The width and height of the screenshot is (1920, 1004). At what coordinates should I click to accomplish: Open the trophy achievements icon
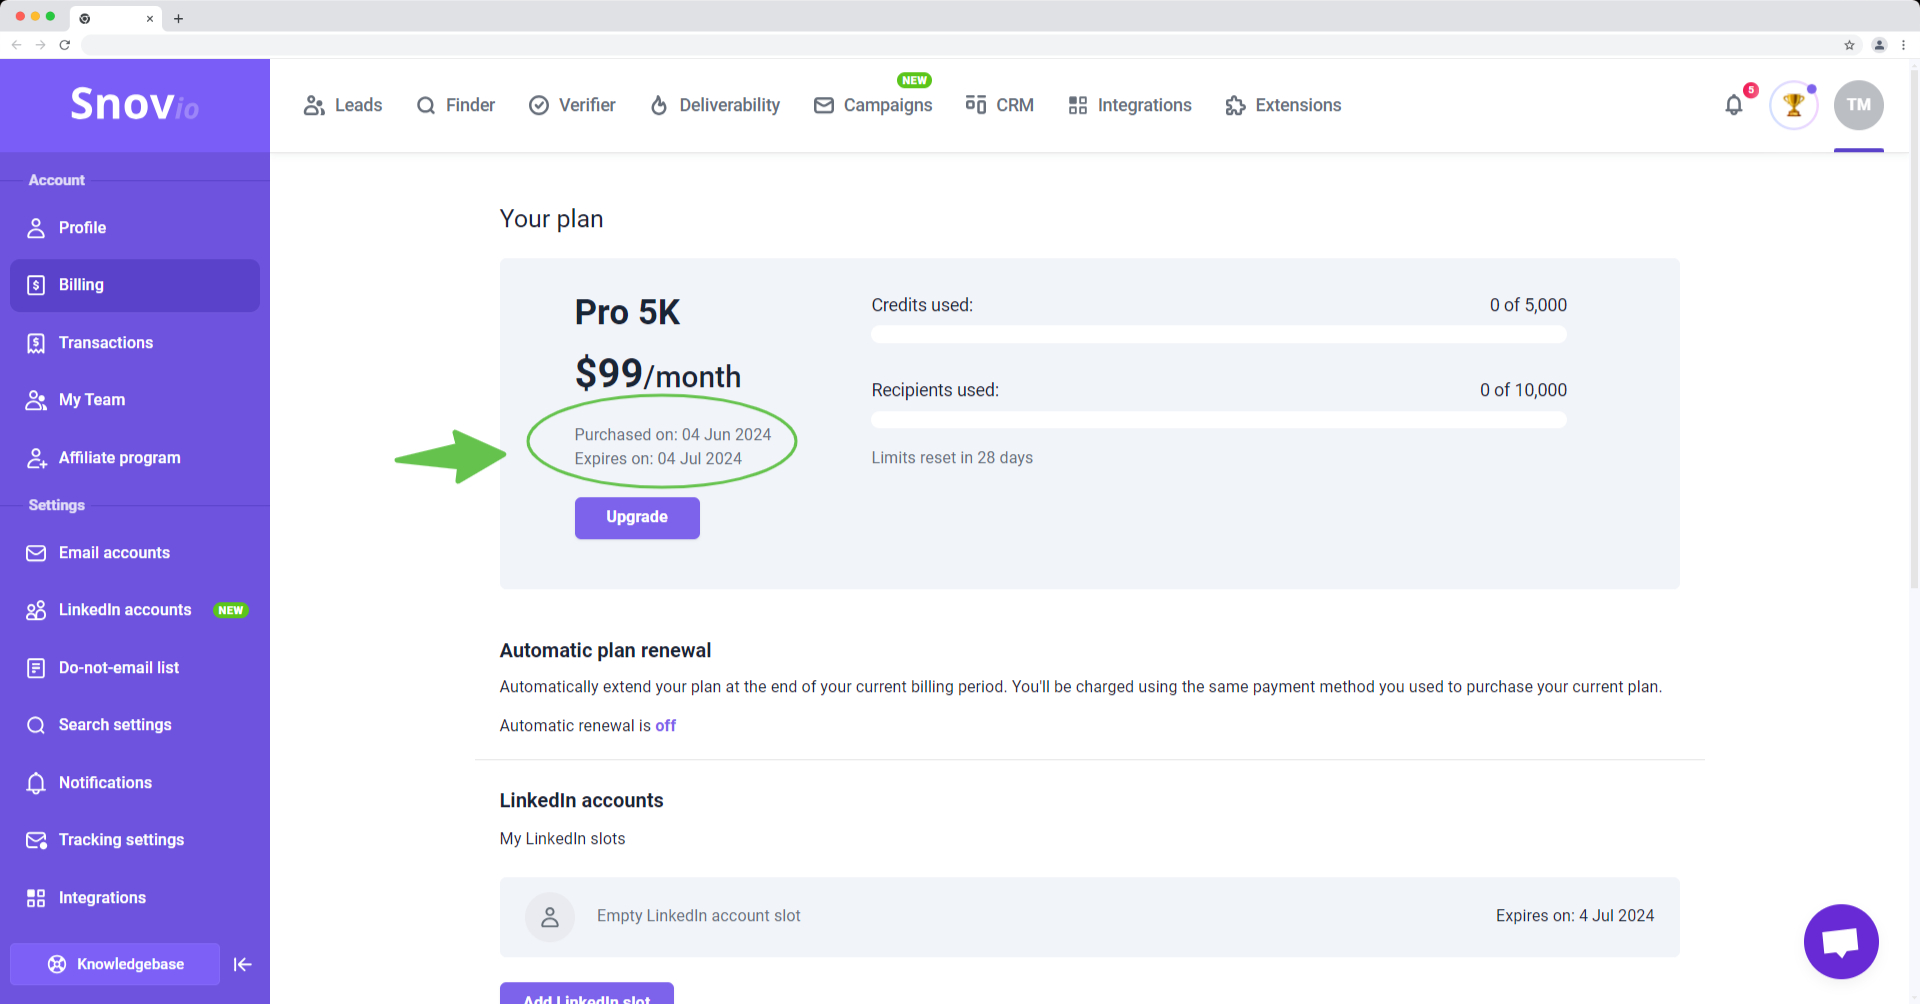point(1794,105)
